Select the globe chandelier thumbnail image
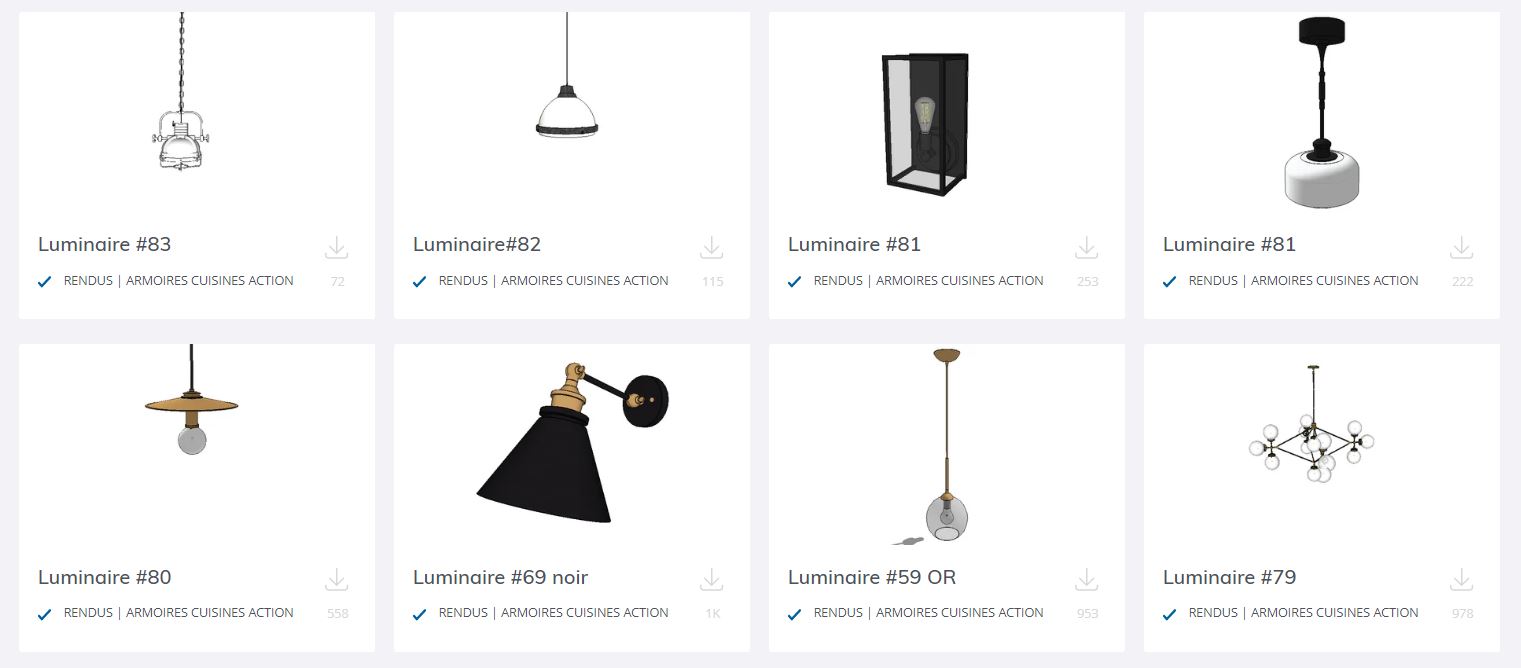Viewport: 1521px width, 668px height. (1311, 424)
